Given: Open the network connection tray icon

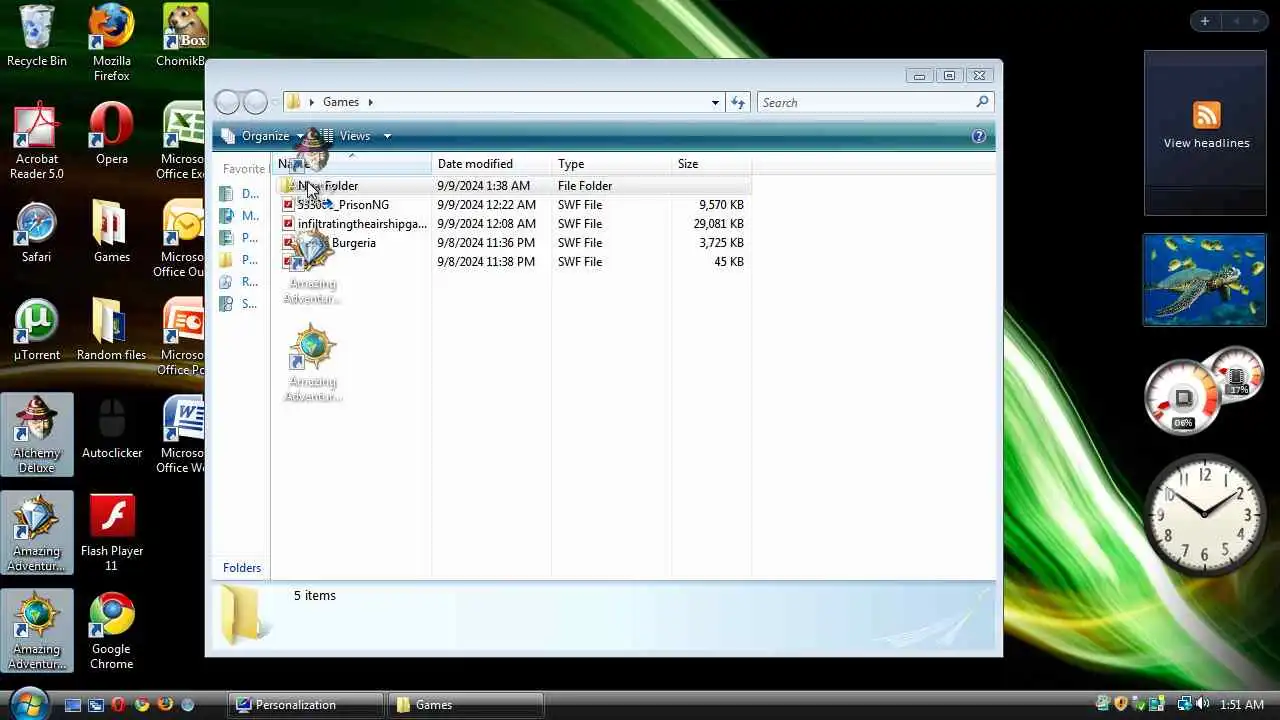Looking at the screenshot, I should (1184, 704).
